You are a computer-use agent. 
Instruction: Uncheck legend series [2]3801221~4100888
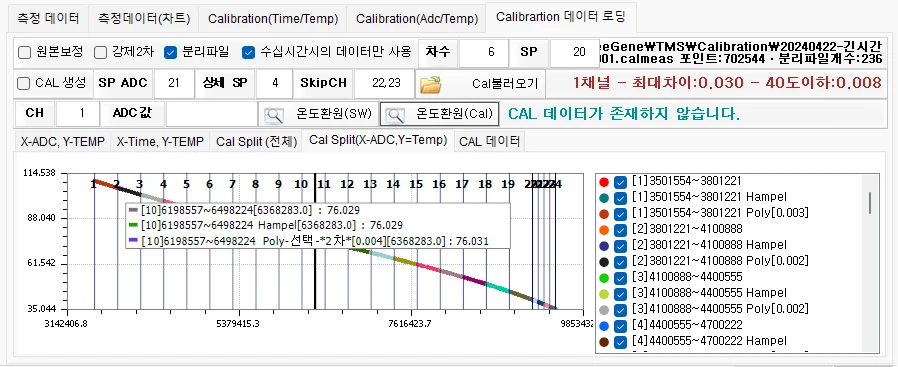click(620, 230)
